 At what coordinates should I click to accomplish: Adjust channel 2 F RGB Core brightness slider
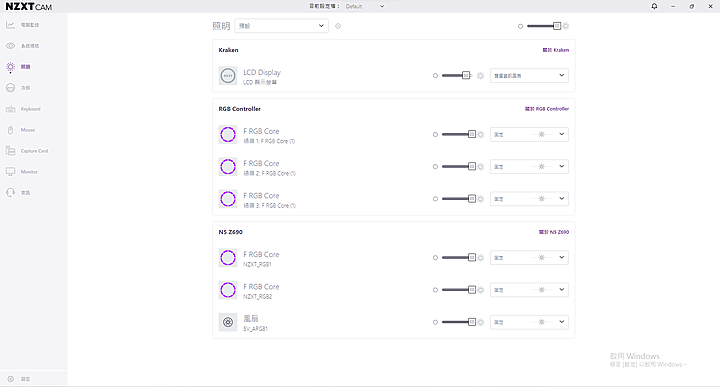click(458, 167)
